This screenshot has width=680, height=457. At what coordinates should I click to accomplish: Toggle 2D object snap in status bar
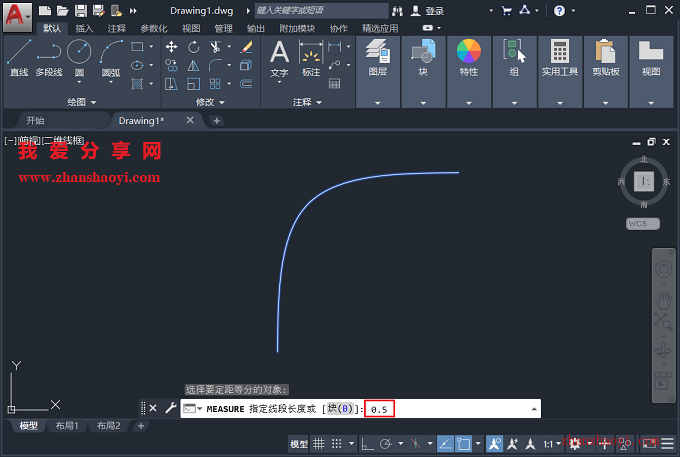click(x=463, y=444)
